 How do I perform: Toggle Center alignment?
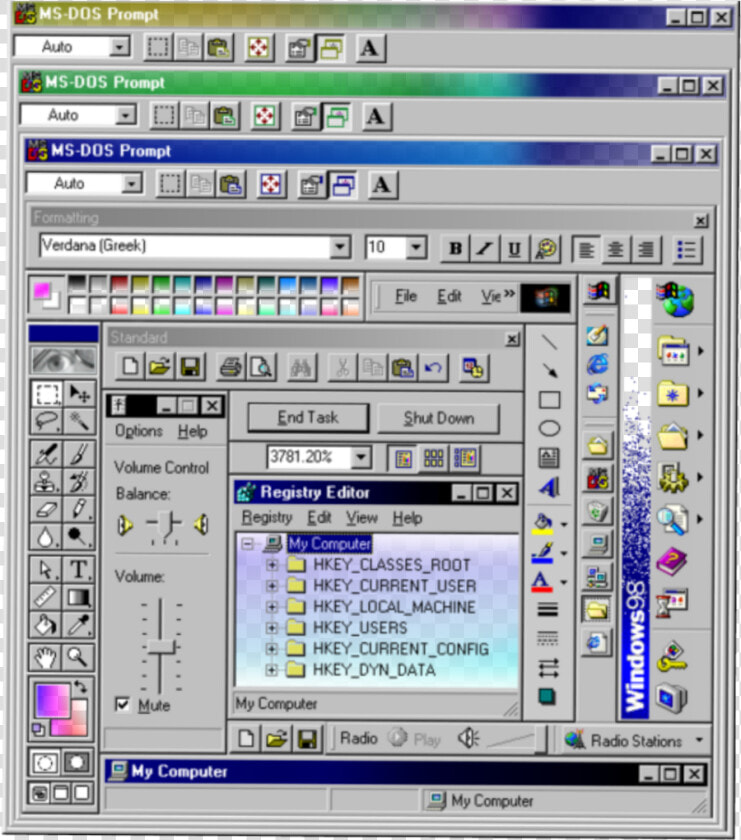616,250
